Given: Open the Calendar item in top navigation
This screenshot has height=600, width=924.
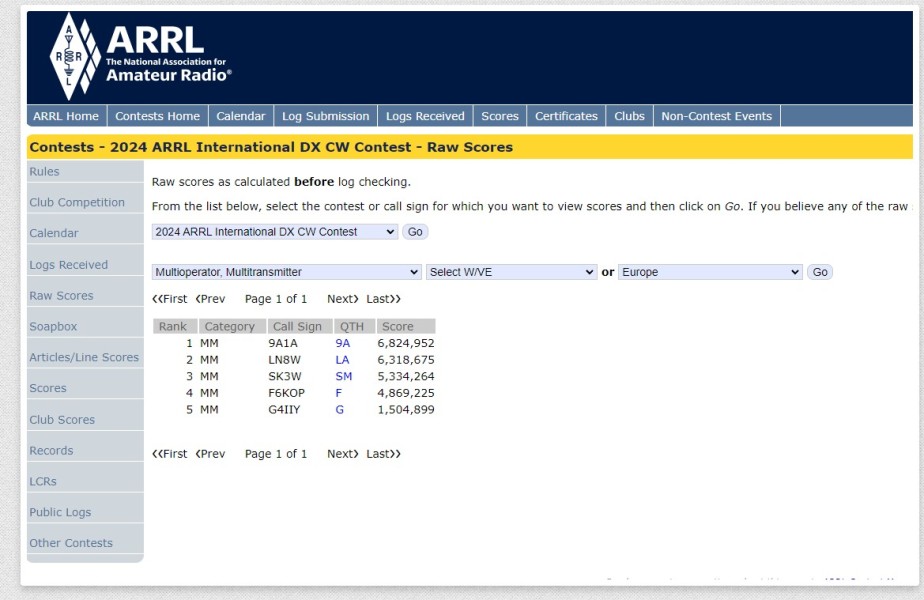Looking at the screenshot, I should 240,116.
